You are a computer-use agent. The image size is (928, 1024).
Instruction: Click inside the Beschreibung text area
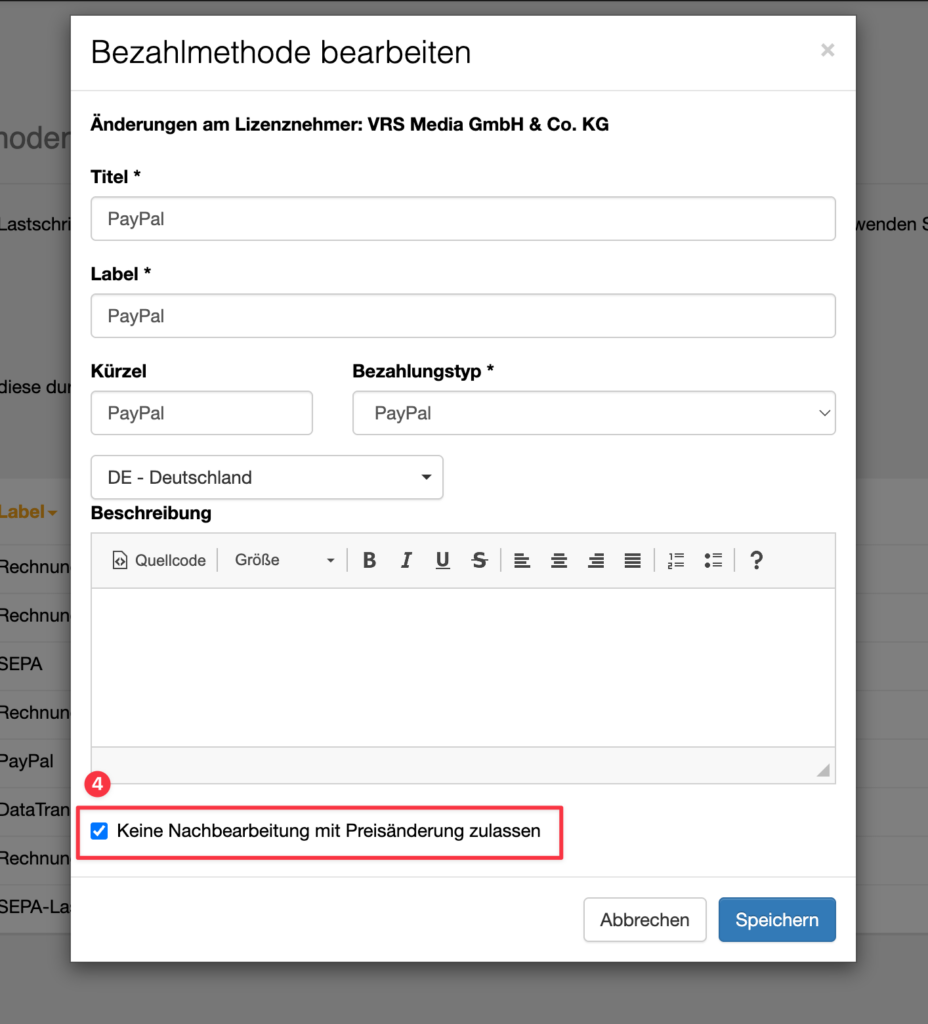[463, 667]
